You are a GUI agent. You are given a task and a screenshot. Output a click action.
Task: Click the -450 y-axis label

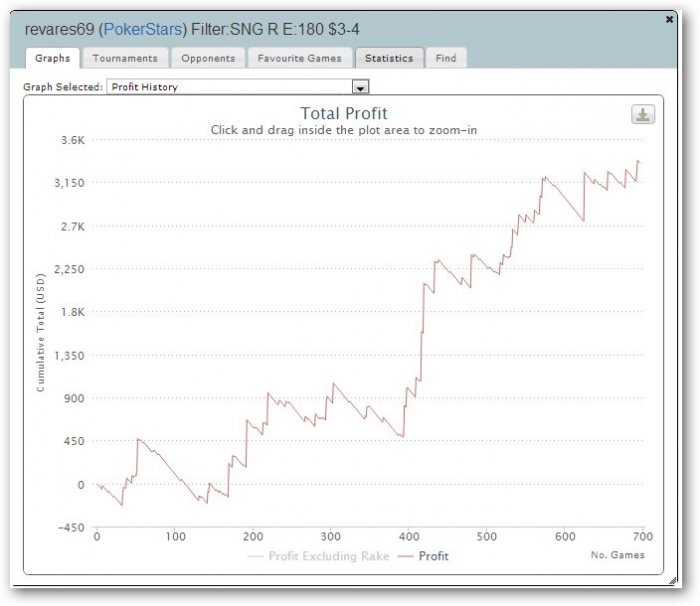[71, 527]
